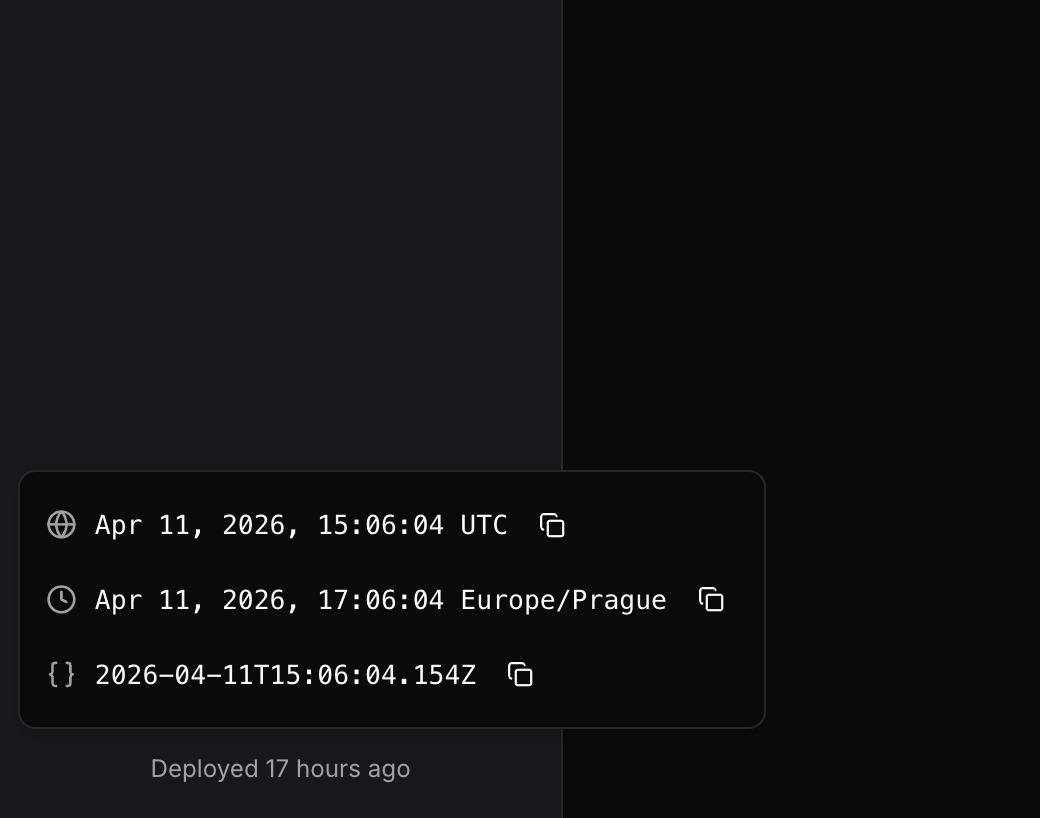Click Apr 11, 2026 in the first row
1040x818 pixels.
[194, 524]
